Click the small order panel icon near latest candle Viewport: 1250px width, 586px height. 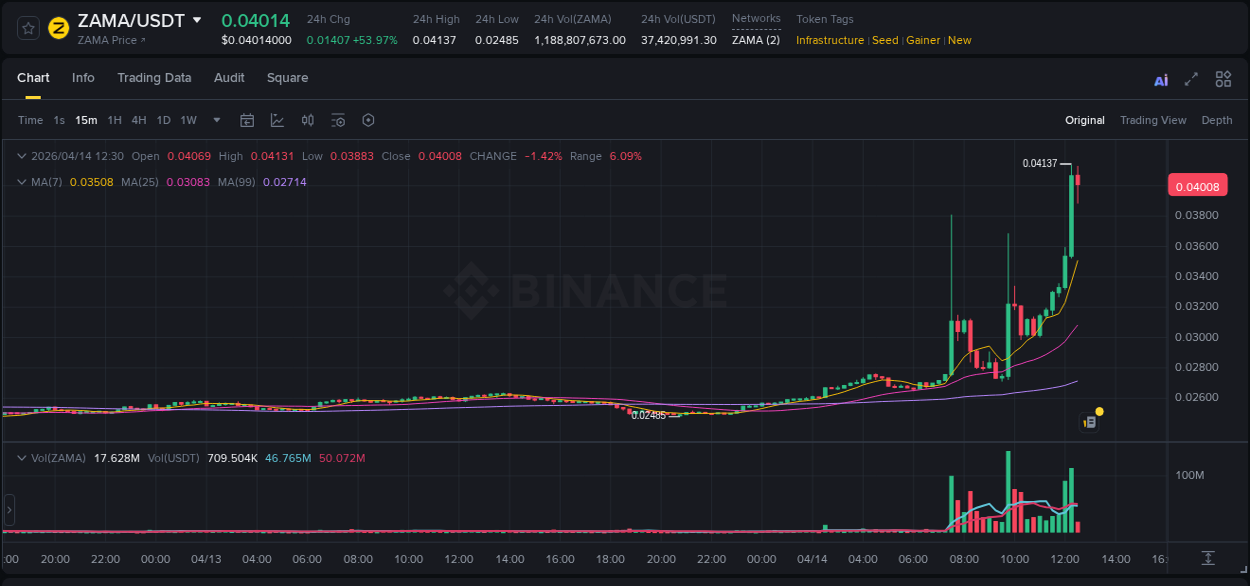click(1091, 421)
